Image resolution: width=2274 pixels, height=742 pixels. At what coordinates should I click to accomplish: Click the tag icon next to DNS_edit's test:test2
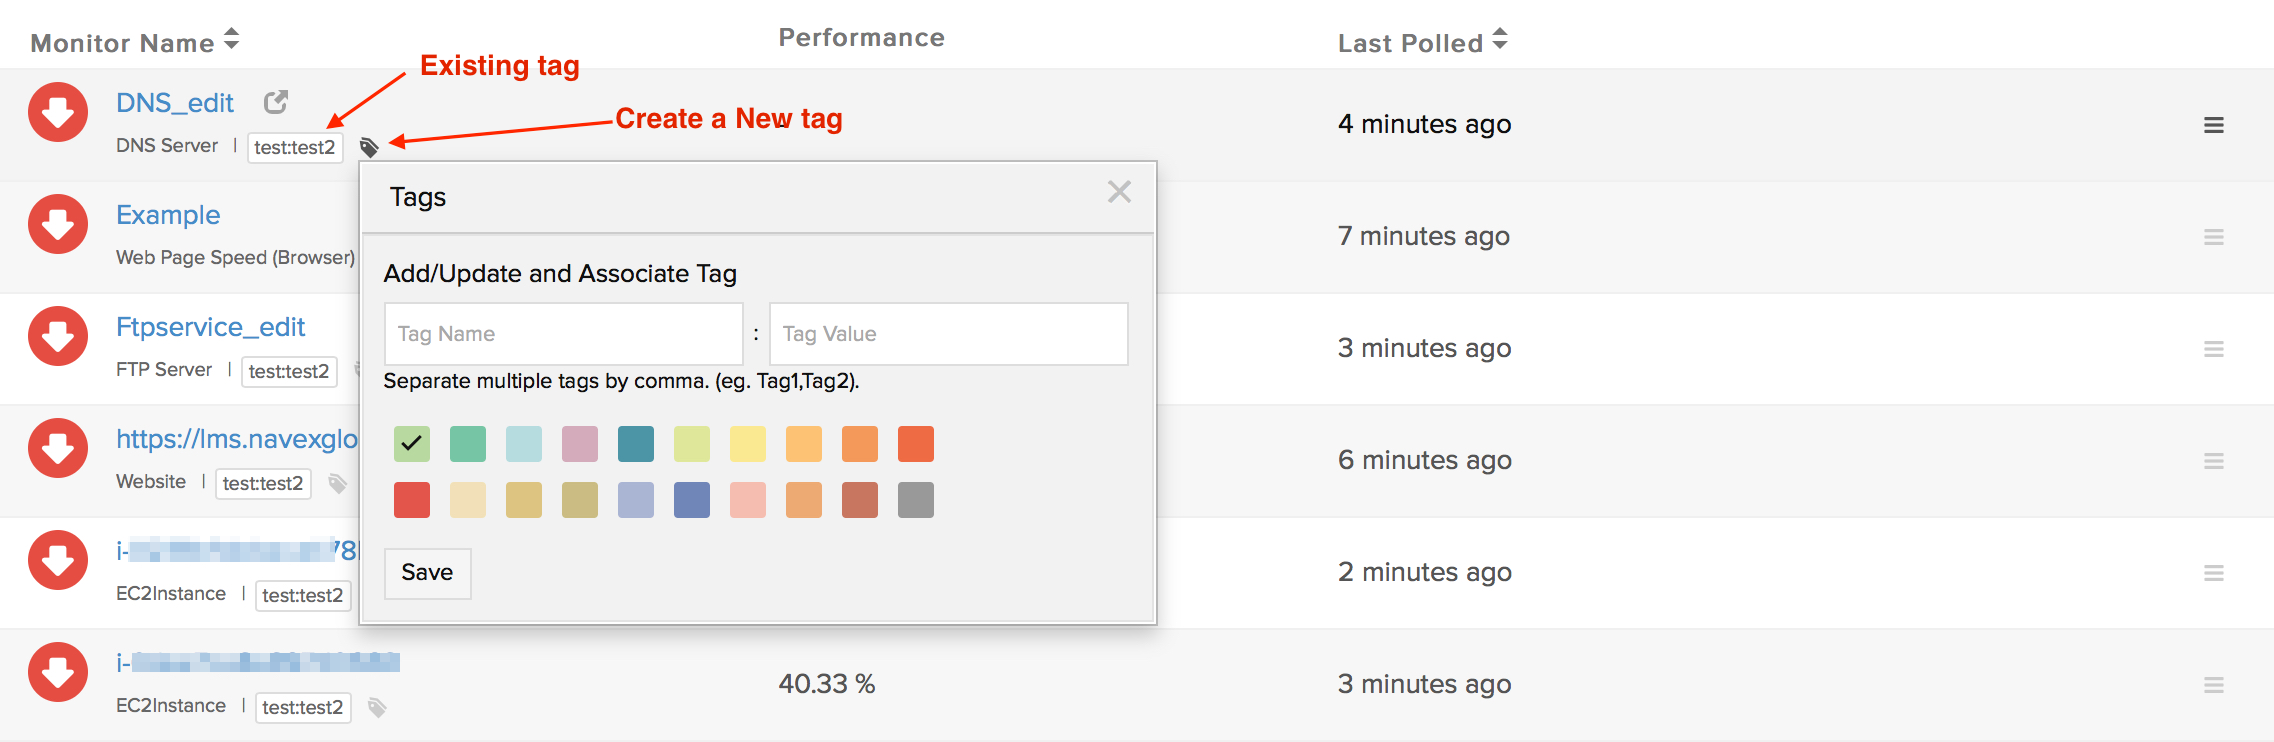tap(369, 148)
